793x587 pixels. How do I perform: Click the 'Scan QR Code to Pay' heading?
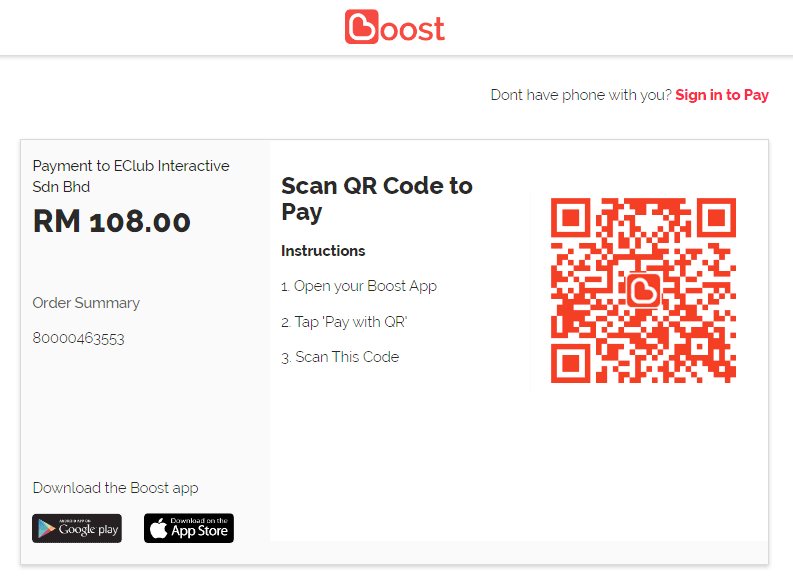pos(376,198)
